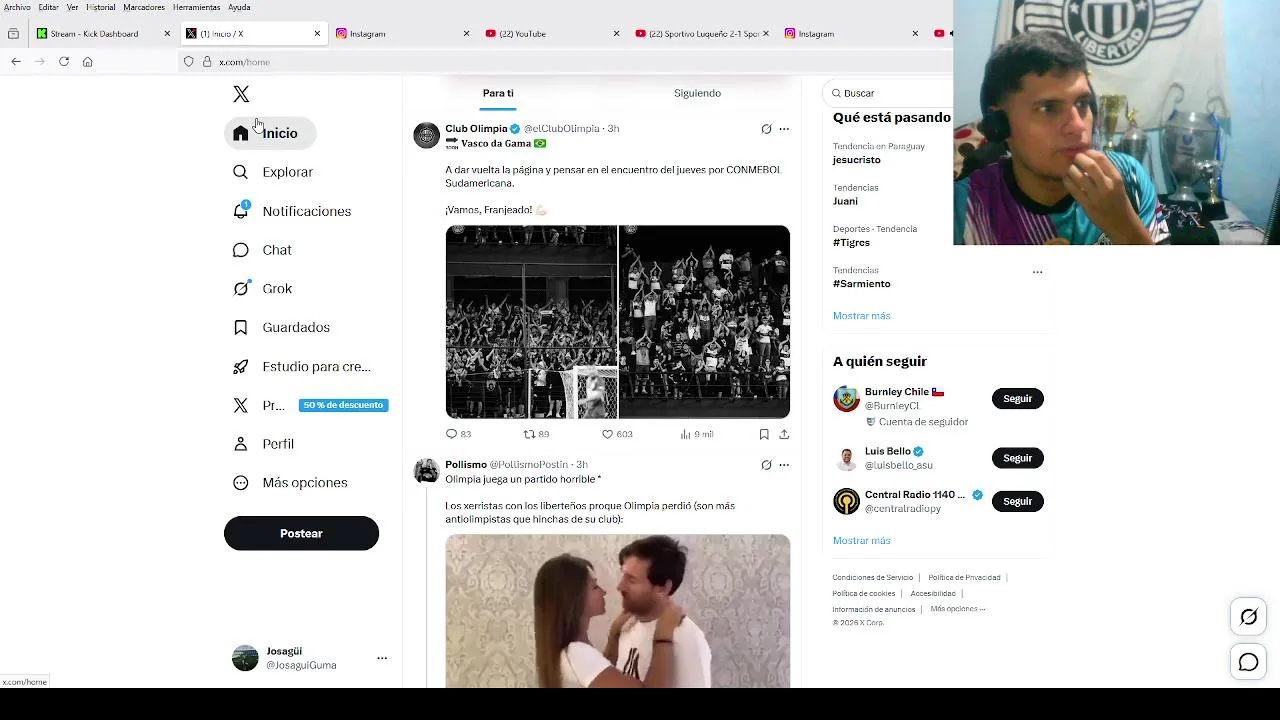Open three-dot menu on Pollismo post
Viewport: 1280px width, 720px height.
784,465
